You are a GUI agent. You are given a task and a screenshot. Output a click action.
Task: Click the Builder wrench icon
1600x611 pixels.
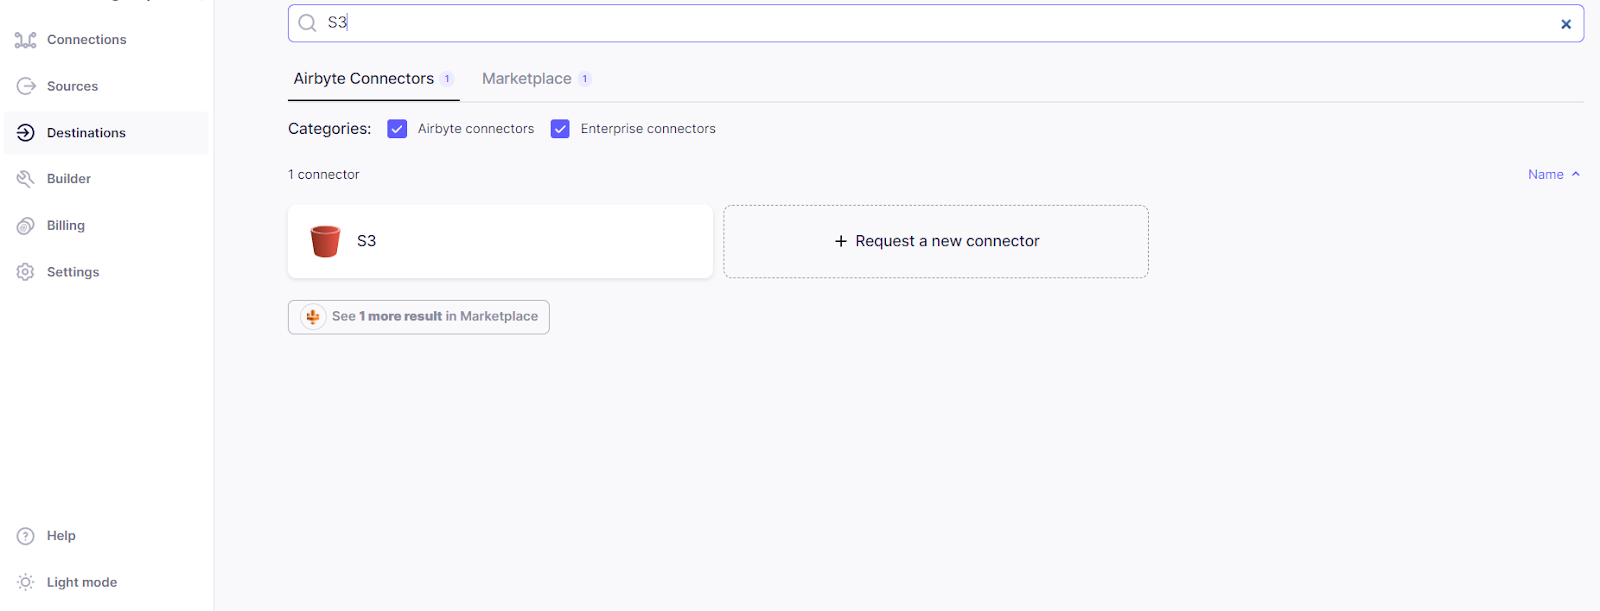click(x=26, y=179)
